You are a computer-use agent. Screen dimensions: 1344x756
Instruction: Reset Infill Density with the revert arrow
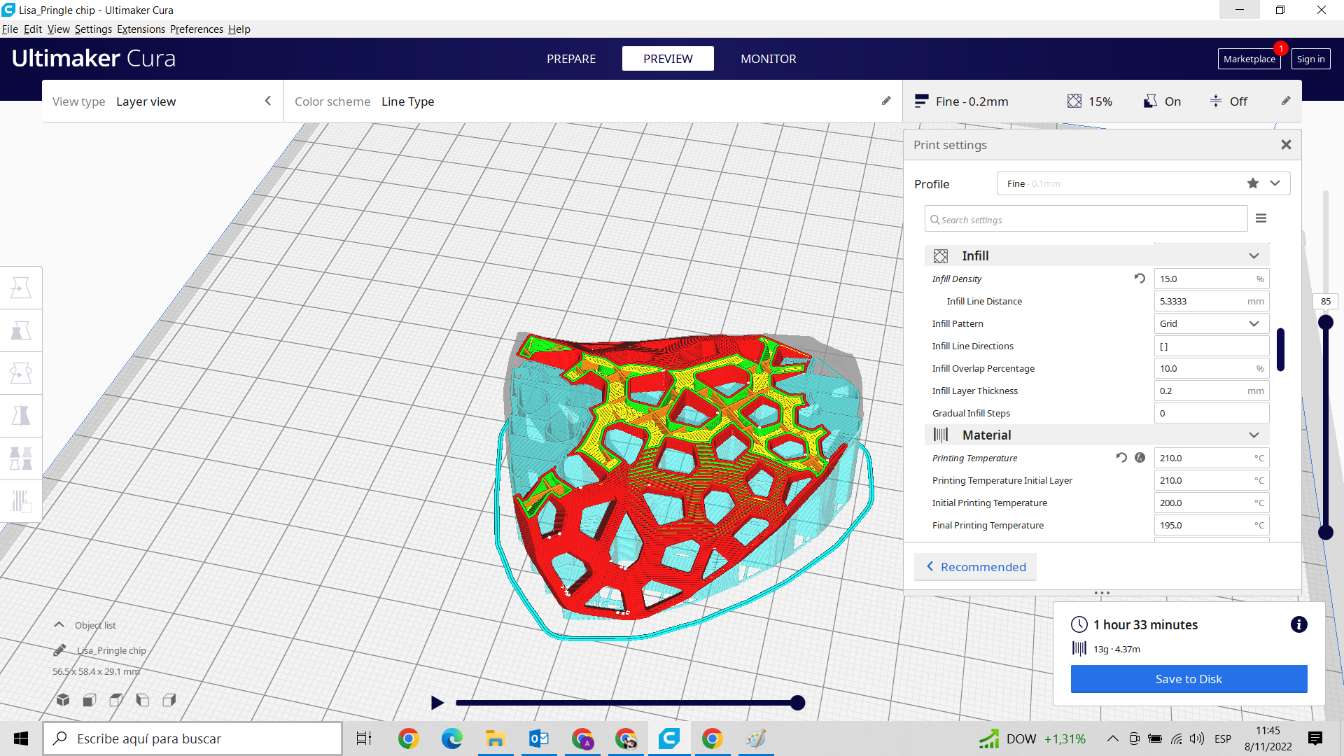point(1139,279)
